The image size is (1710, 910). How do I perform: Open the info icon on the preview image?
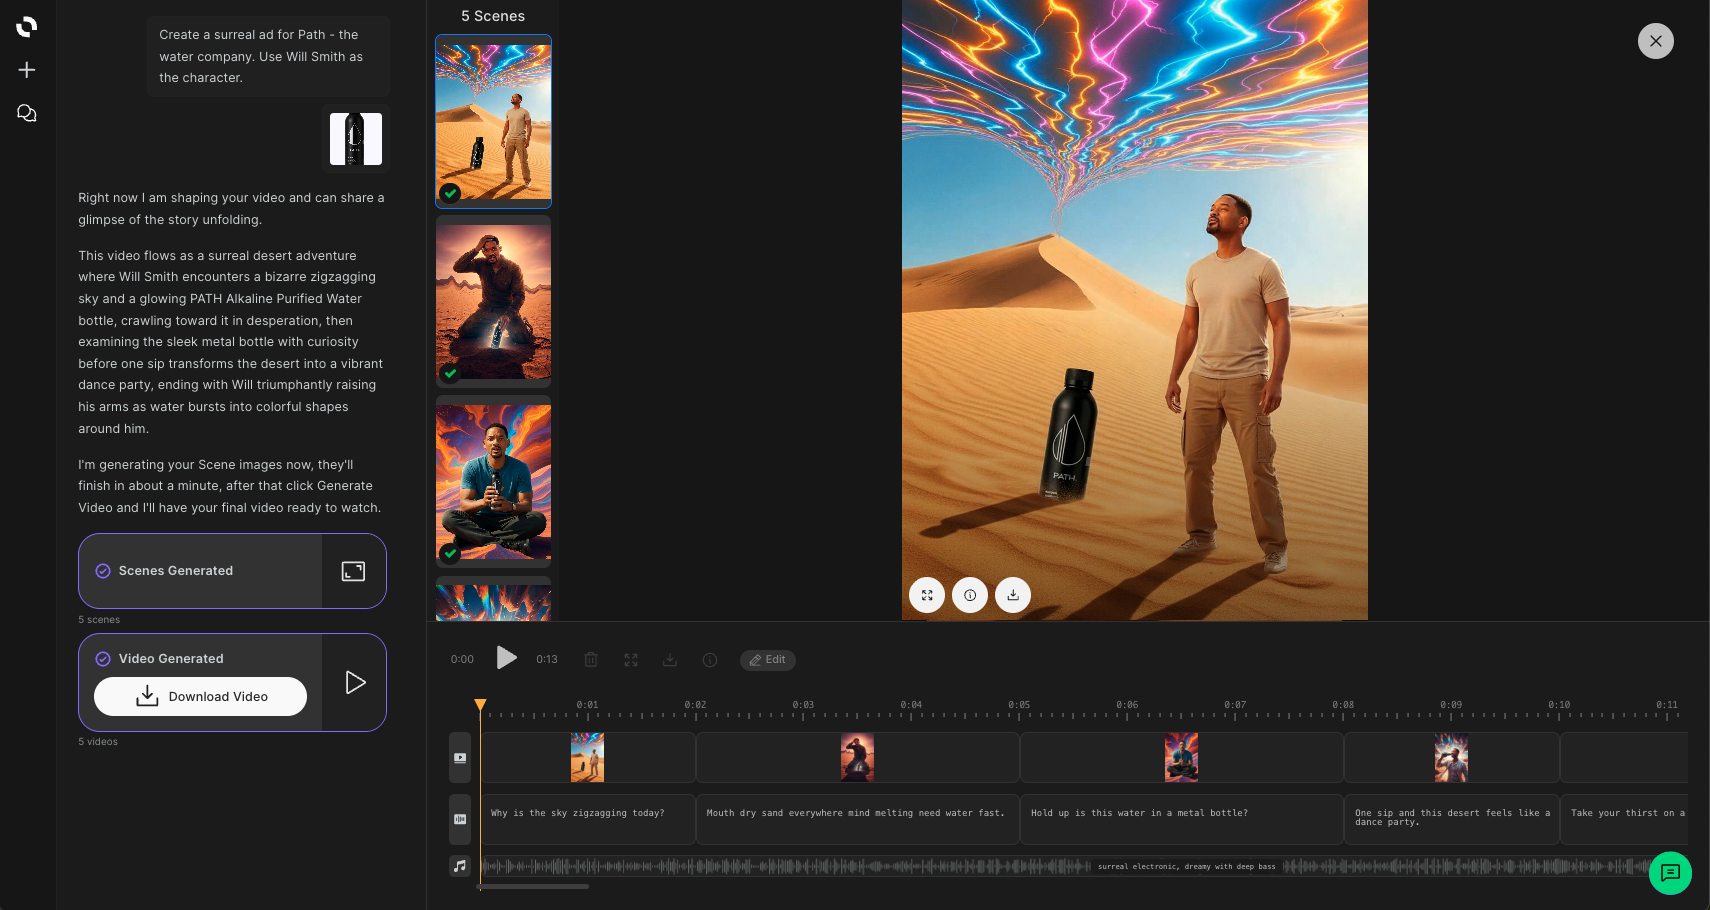pyautogui.click(x=969, y=595)
